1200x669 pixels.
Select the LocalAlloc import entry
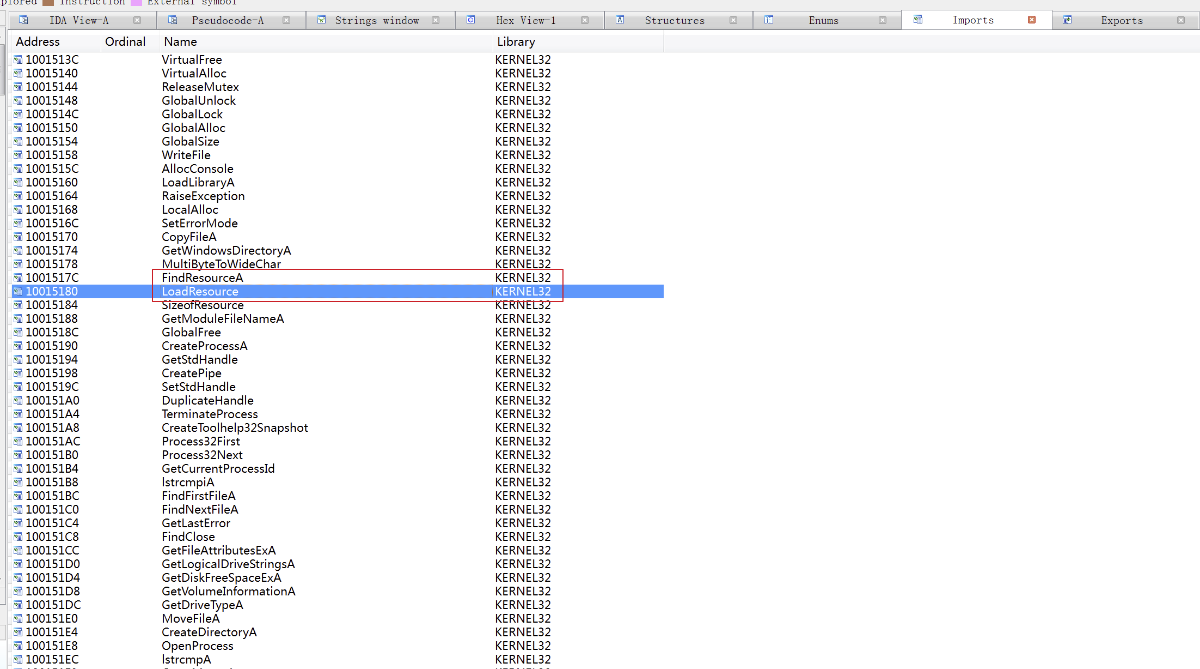(190, 210)
